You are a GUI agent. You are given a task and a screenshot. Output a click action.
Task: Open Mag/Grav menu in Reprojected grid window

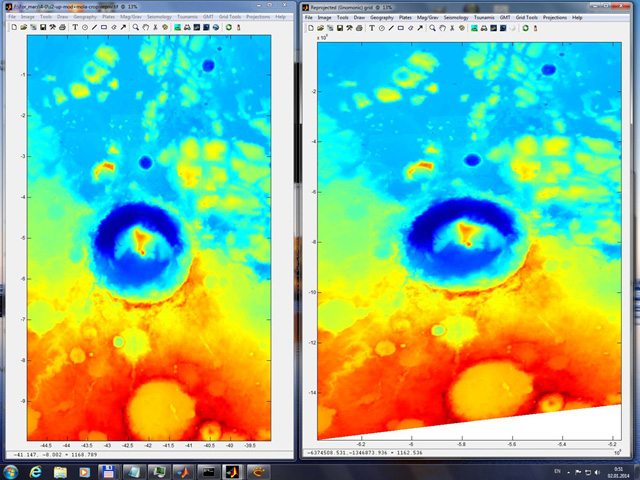pyautogui.click(x=428, y=18)
